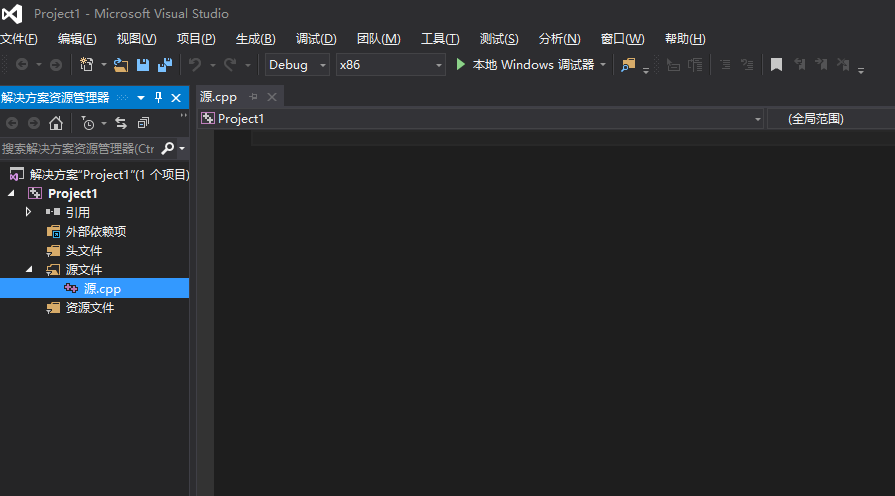The image size is (895, 496).
Task: Collapse the 源文件 folder node
Action: pyautogui.click(x=29, y=269)
